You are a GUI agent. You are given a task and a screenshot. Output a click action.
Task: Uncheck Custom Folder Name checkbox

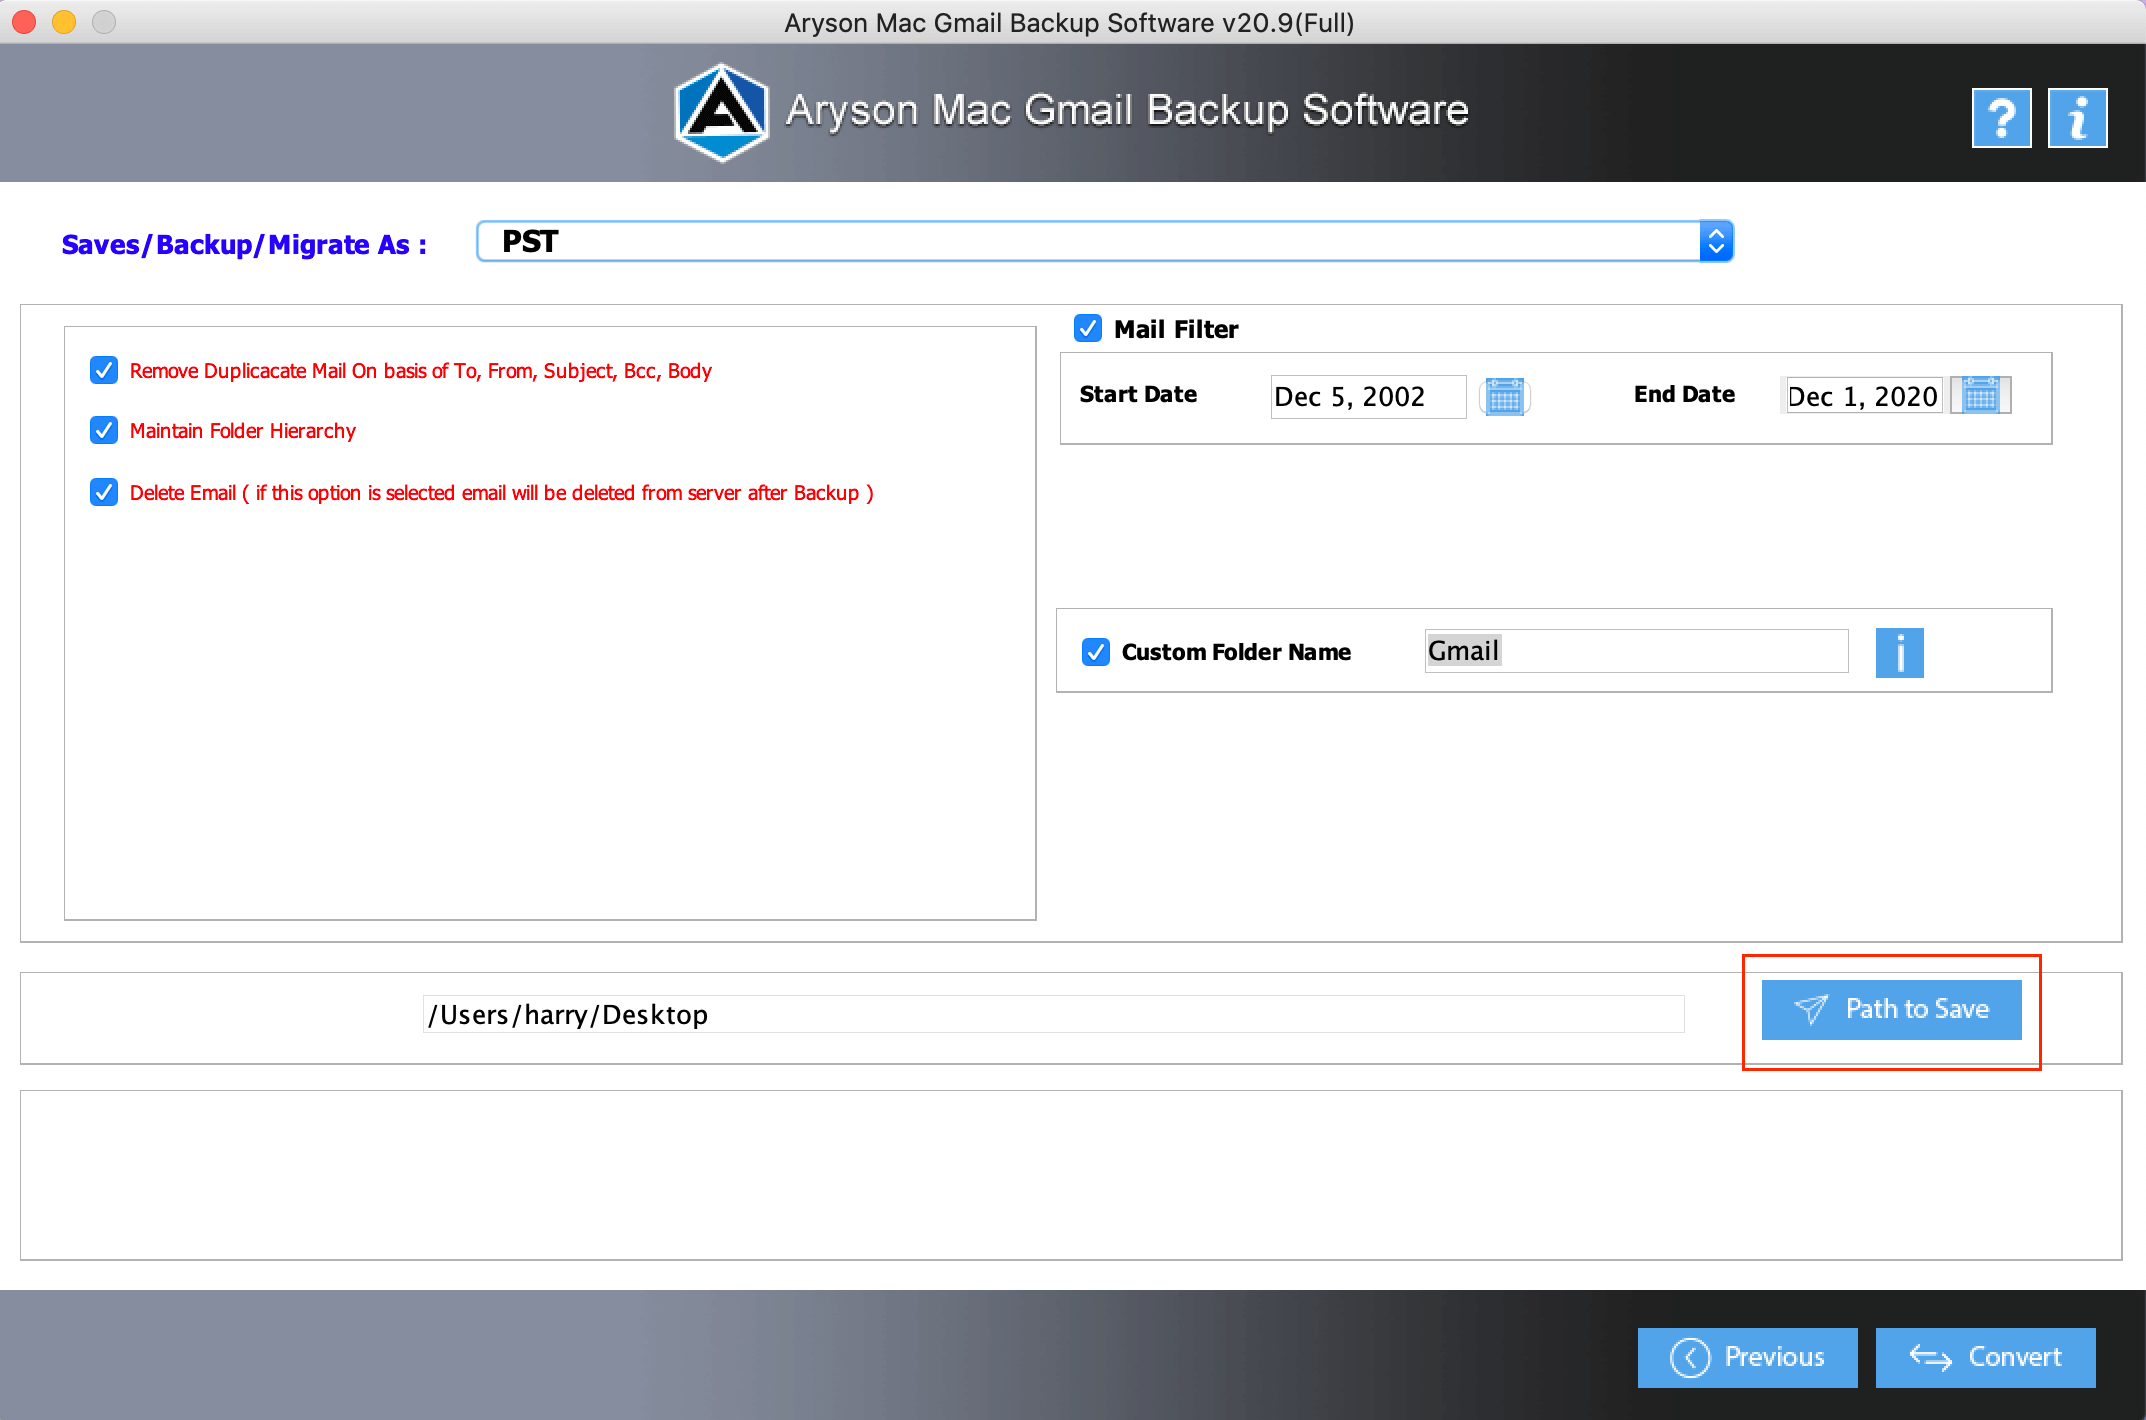click(1096, 652)
